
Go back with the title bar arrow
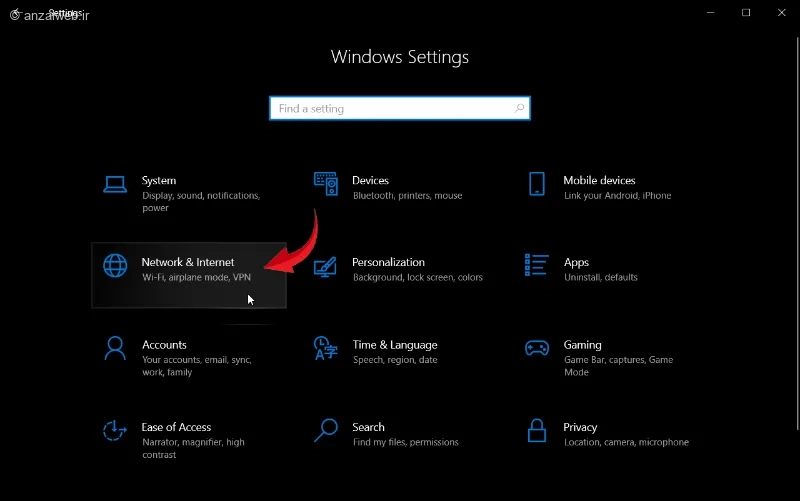(15, 13)
